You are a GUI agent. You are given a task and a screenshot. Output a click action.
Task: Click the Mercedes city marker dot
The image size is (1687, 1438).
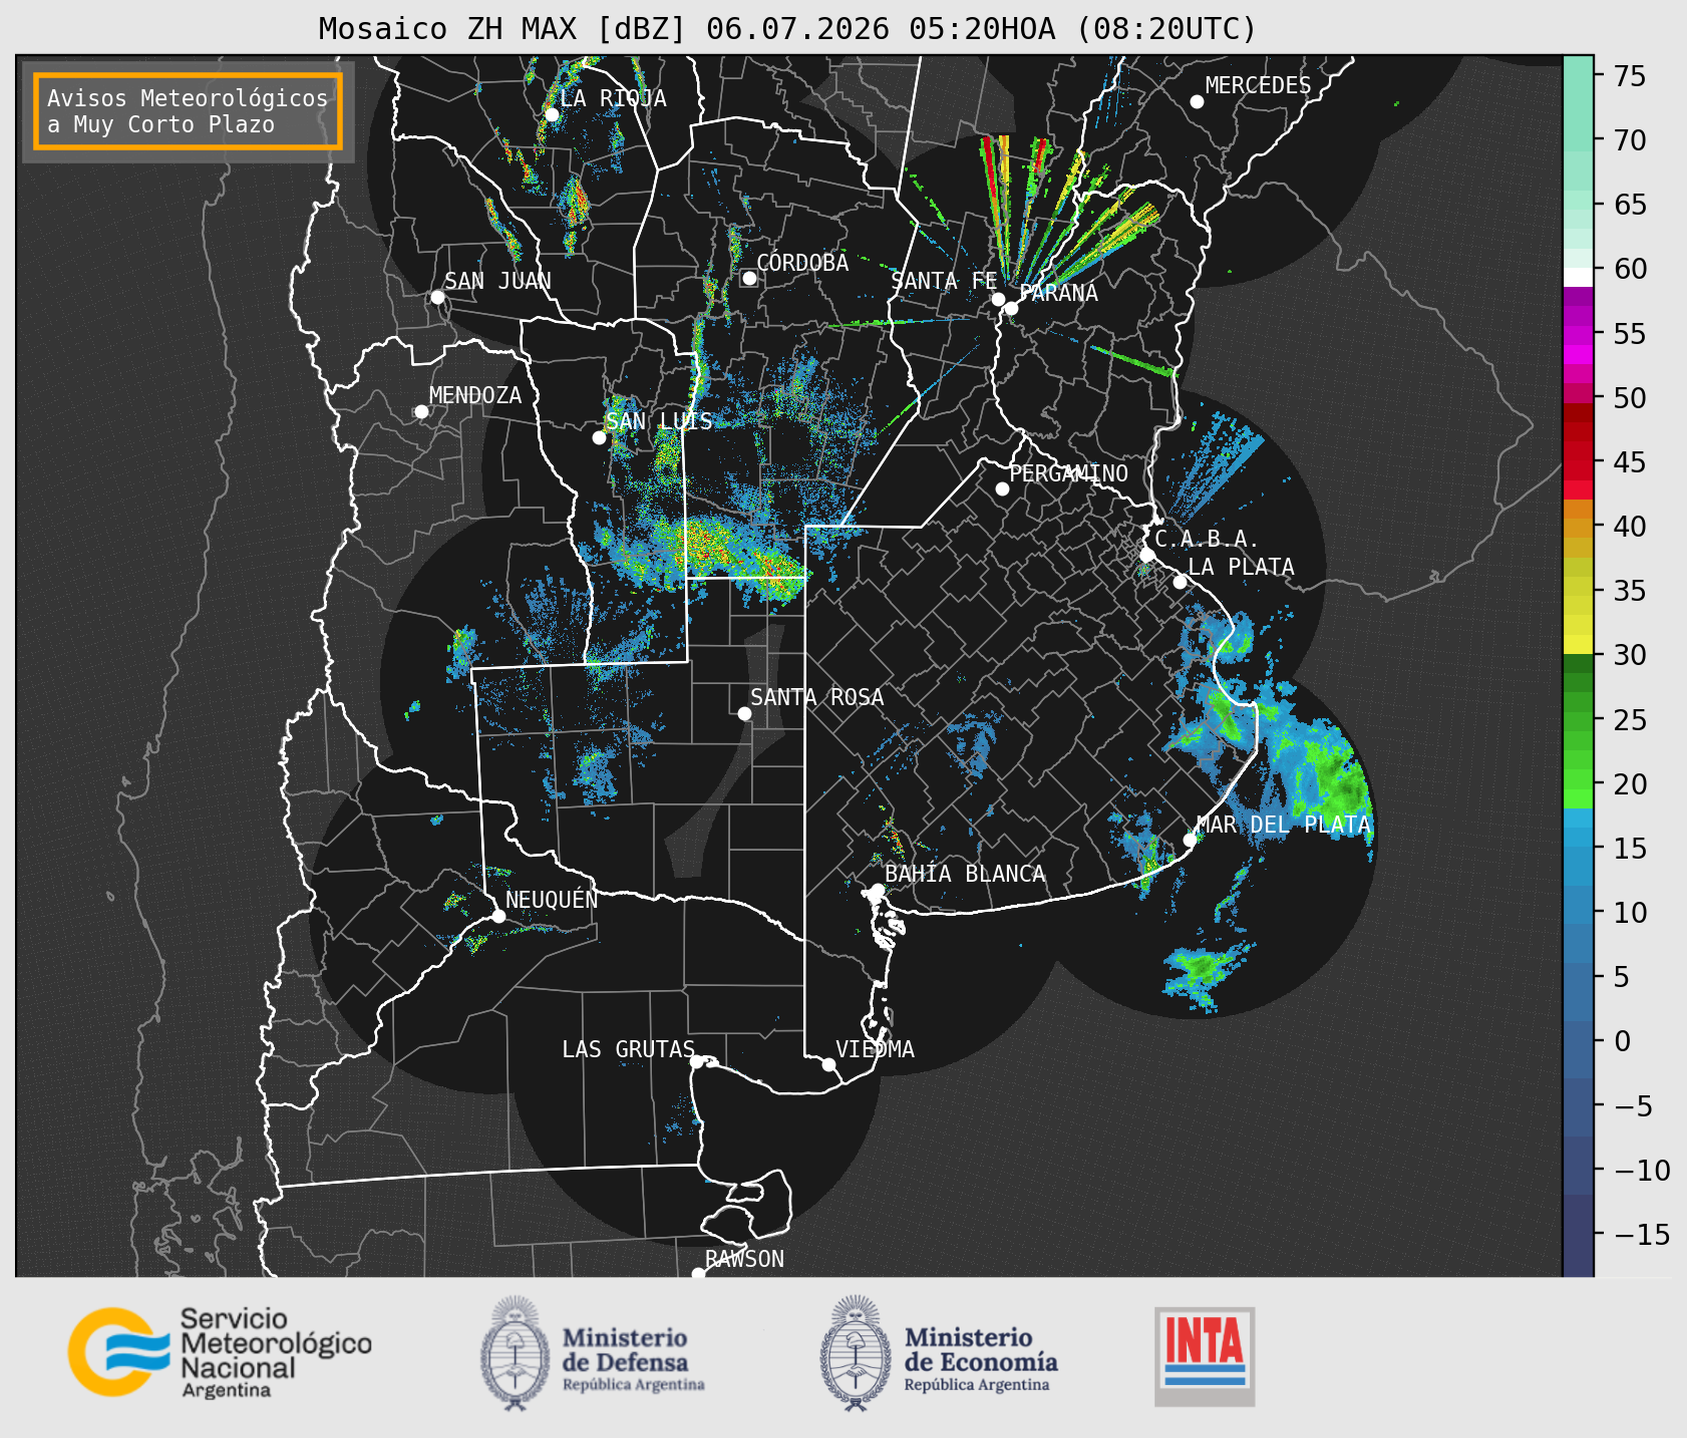[x=1197, y=102]
